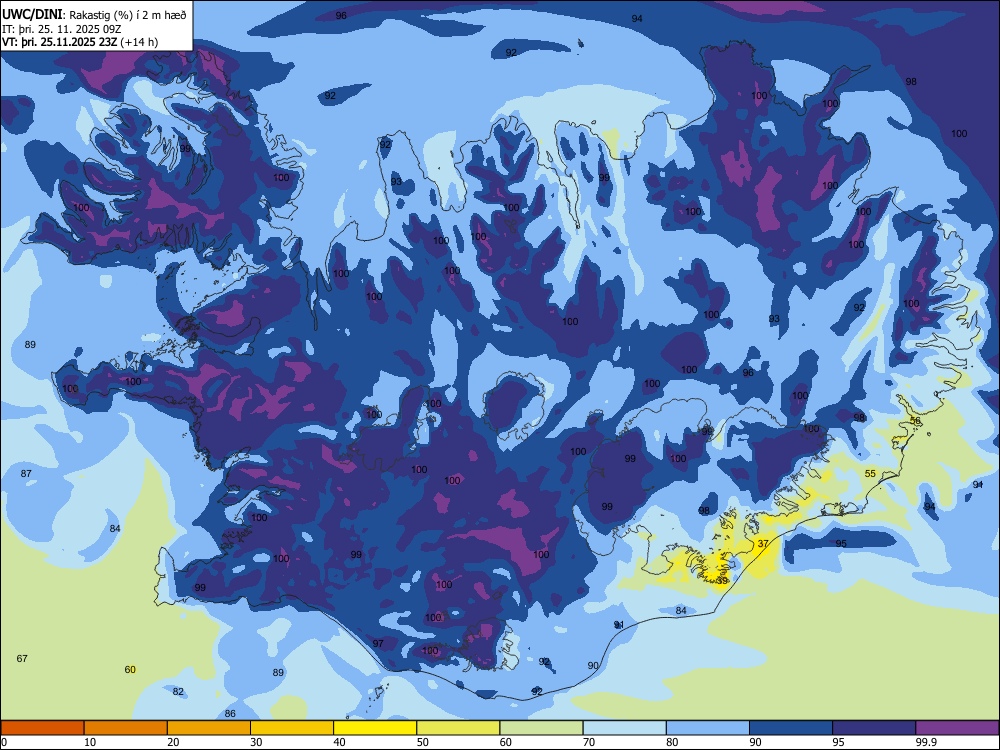
Task: Pick the amber 20–30 legend swatch
Action: 209,728
